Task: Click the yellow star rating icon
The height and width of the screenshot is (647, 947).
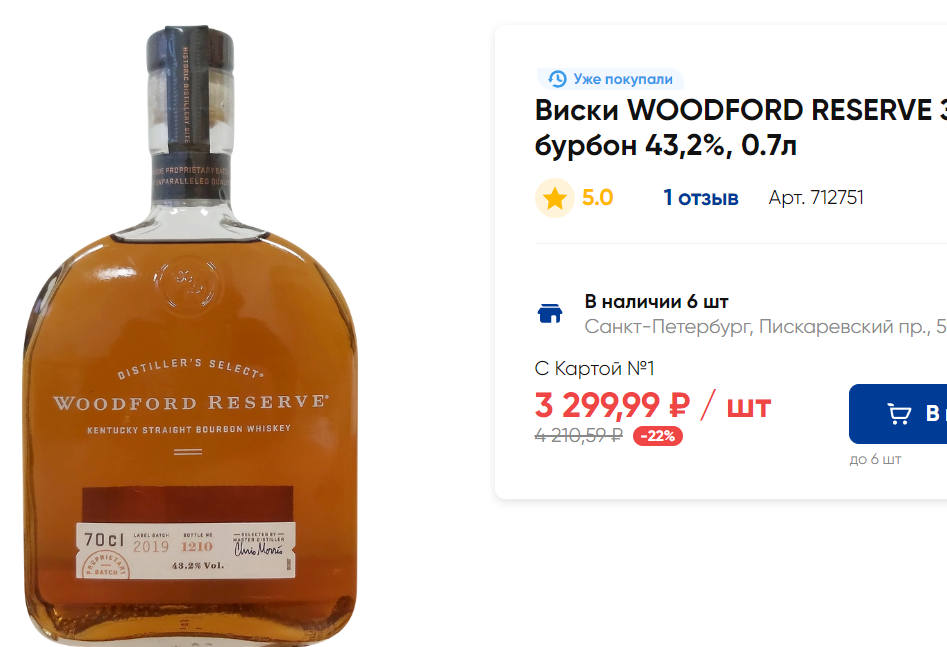Action: [554, 198]
